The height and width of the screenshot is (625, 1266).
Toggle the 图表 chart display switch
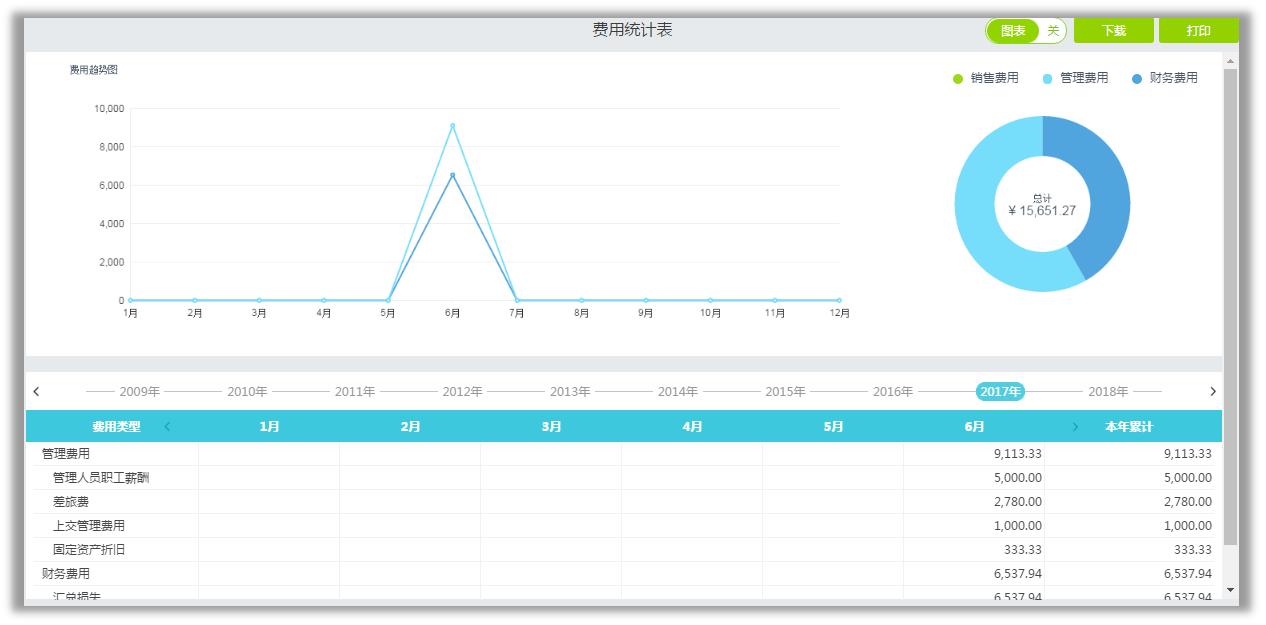[x=1025, y=31]
